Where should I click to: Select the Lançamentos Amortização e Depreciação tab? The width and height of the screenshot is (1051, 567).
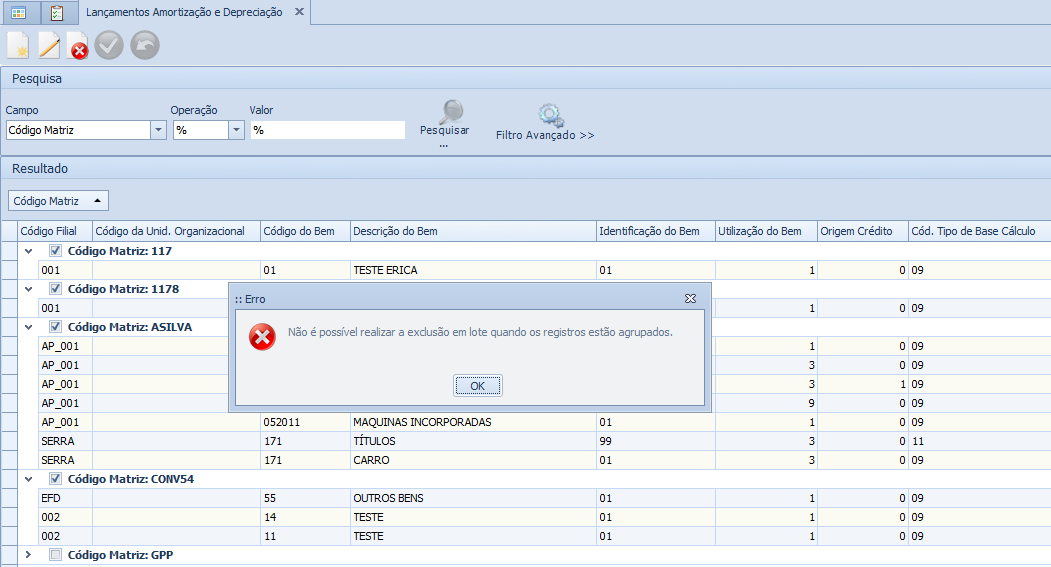184,13
